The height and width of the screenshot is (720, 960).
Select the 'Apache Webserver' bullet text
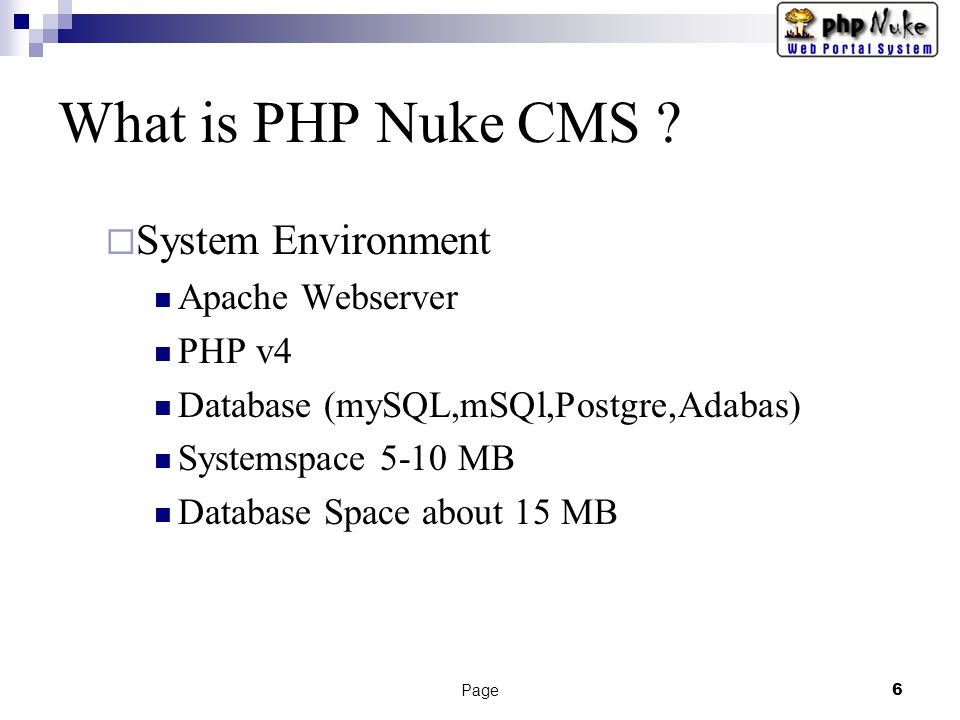(318, 299)
